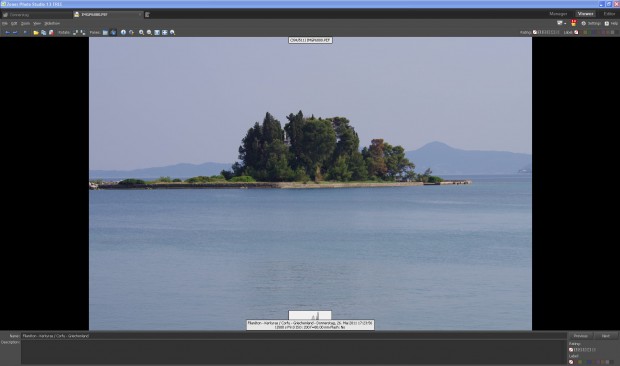Clear the label in the top toolbar
Viewport: 620px width, 366px height.
pos(576,32)
